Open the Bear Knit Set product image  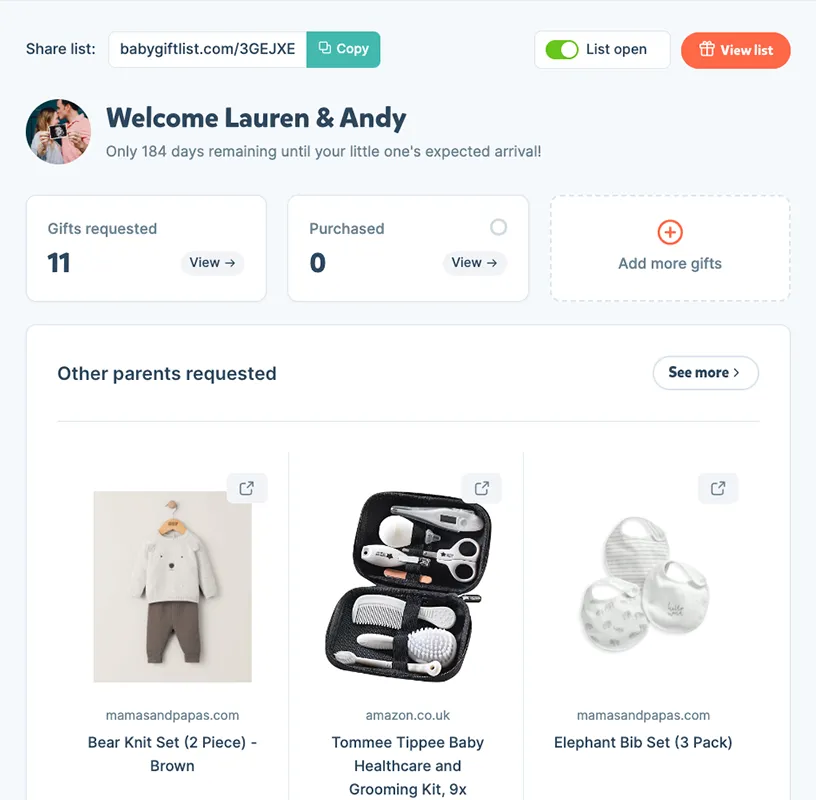click(x=172, y=586)
